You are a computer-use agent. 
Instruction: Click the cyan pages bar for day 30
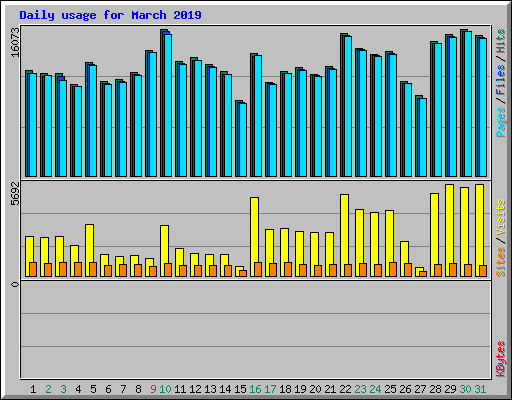(x=468, y=104)
